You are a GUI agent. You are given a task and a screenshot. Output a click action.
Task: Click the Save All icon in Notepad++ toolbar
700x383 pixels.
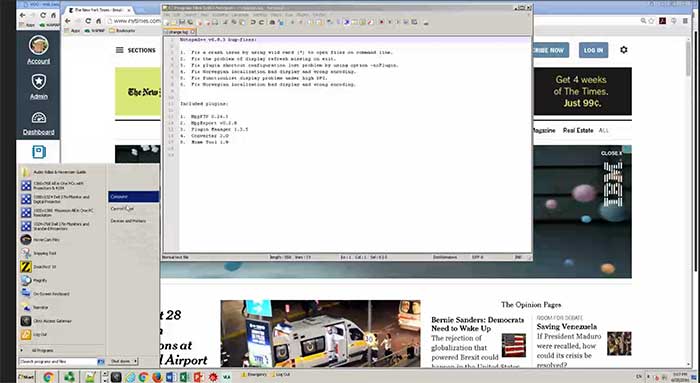[x=190, y=22]
